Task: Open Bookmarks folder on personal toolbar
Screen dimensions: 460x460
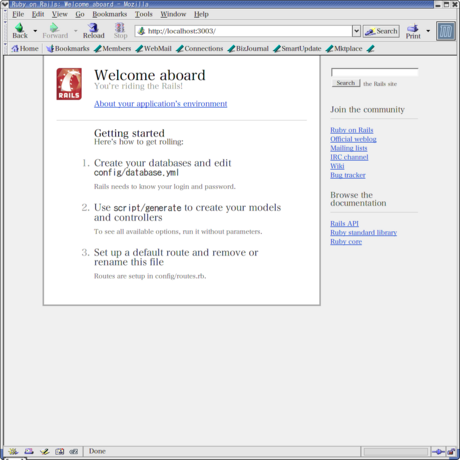Action: click(x=68, y=49)
